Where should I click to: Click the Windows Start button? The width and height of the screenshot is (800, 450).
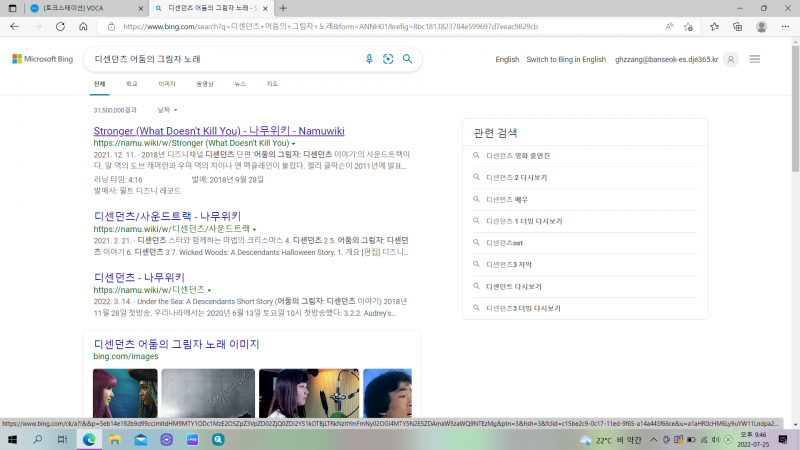pyautogui.click(x=11, y=439)
